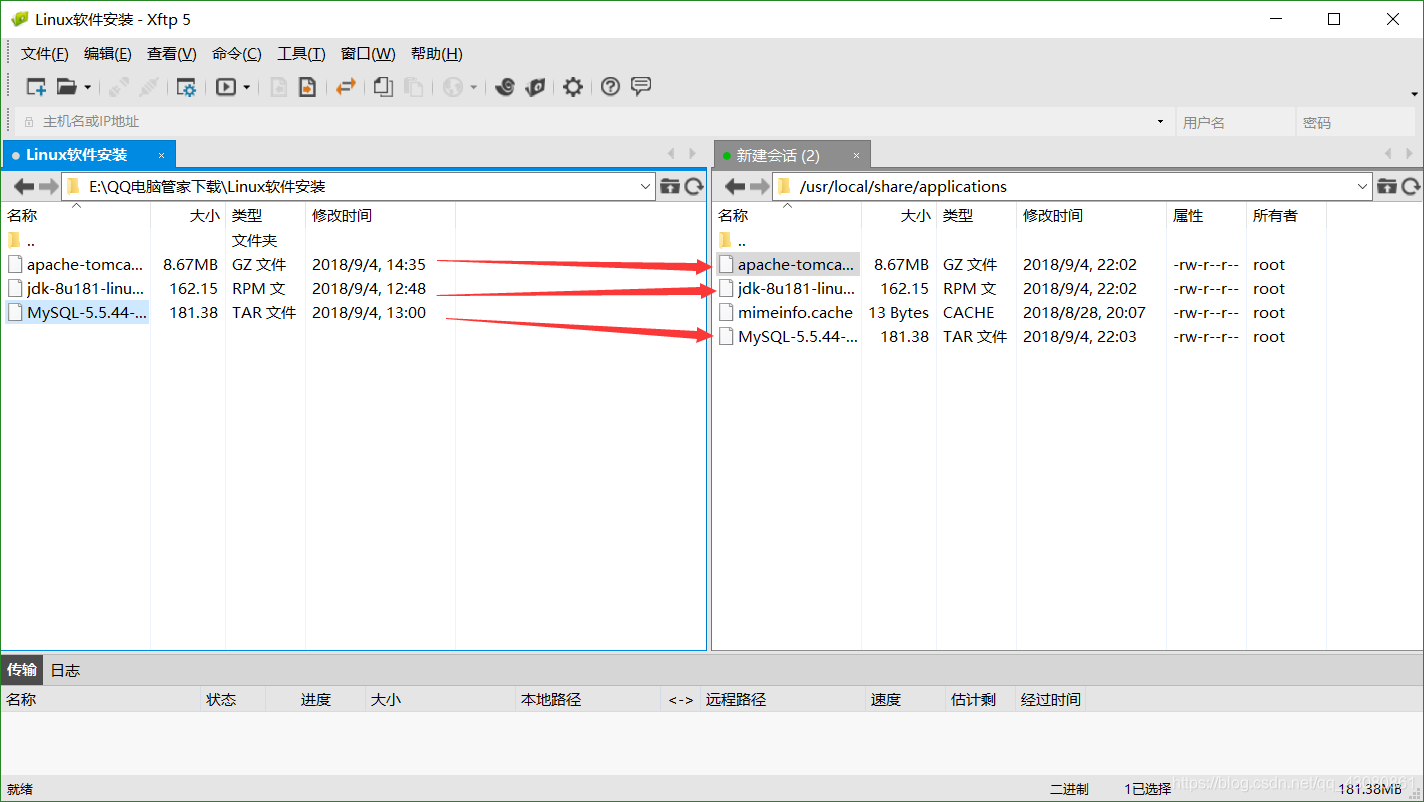Click the feedback speech bubble icon
Viewport: 1424px width, 802px height.
(x=641, y=86)
